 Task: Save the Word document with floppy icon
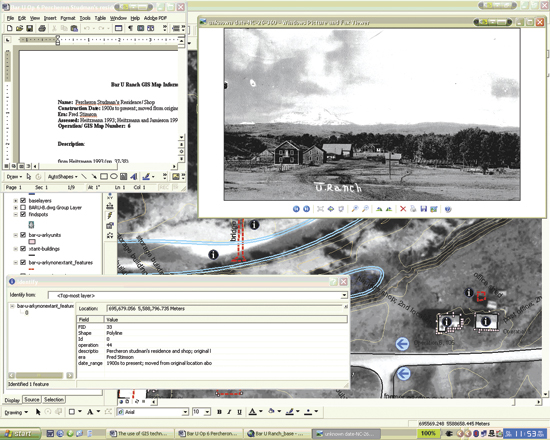pyautogui.click(x=29, y=28)
